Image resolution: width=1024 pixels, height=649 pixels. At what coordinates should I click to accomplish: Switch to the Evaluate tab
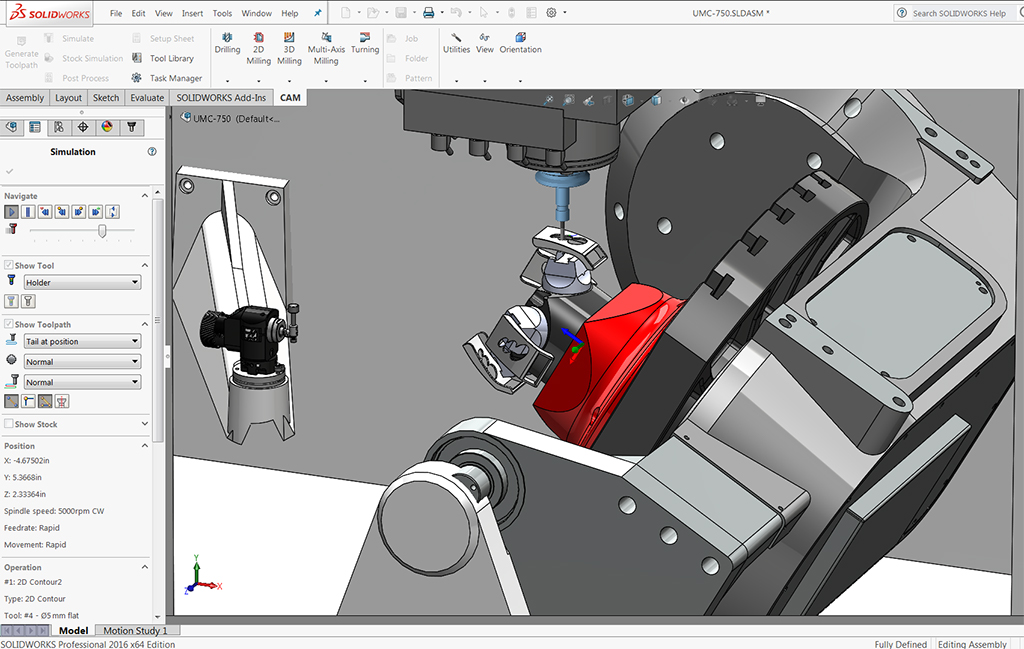146,97
